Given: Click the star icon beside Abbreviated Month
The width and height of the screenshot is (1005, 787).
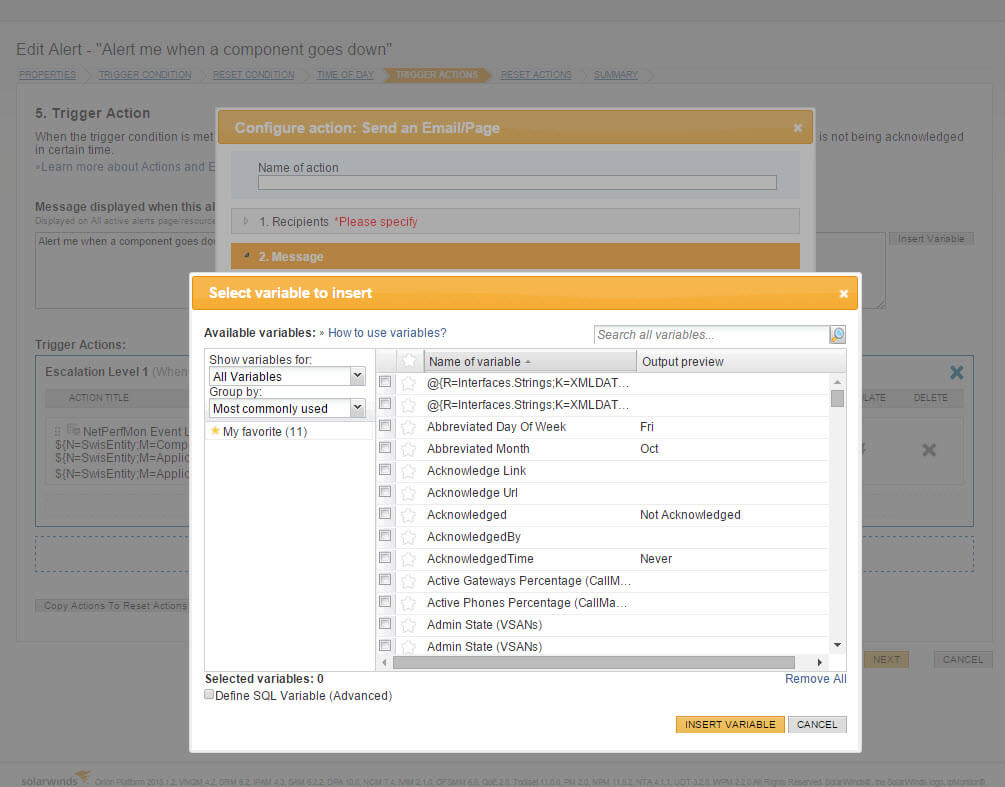Looking at the screenshot, I should pyautogui.click(x=407, y=448).
